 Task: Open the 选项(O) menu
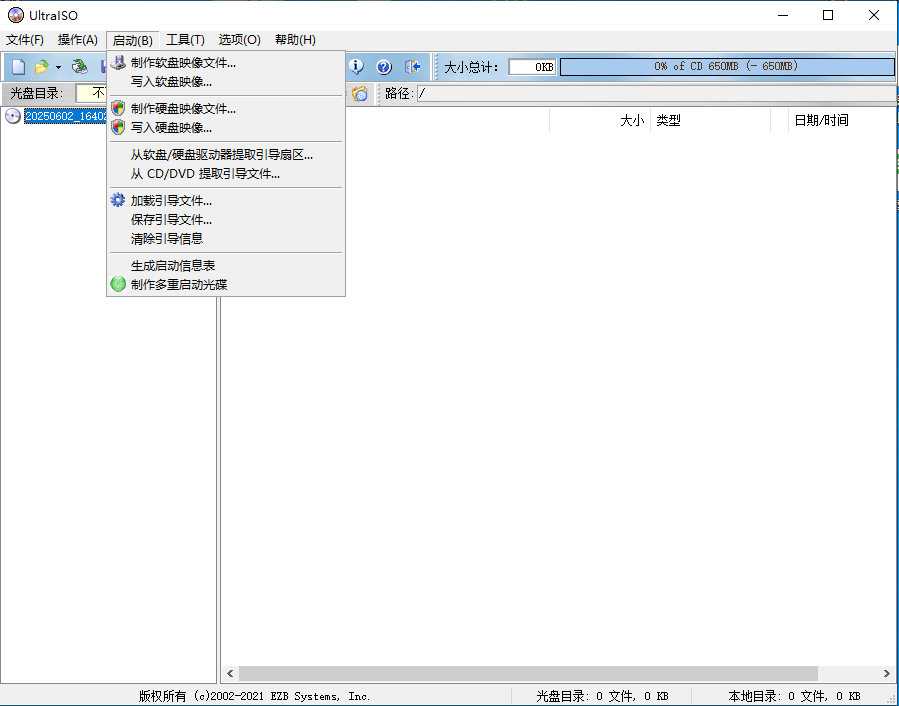(x=240, y=40)
